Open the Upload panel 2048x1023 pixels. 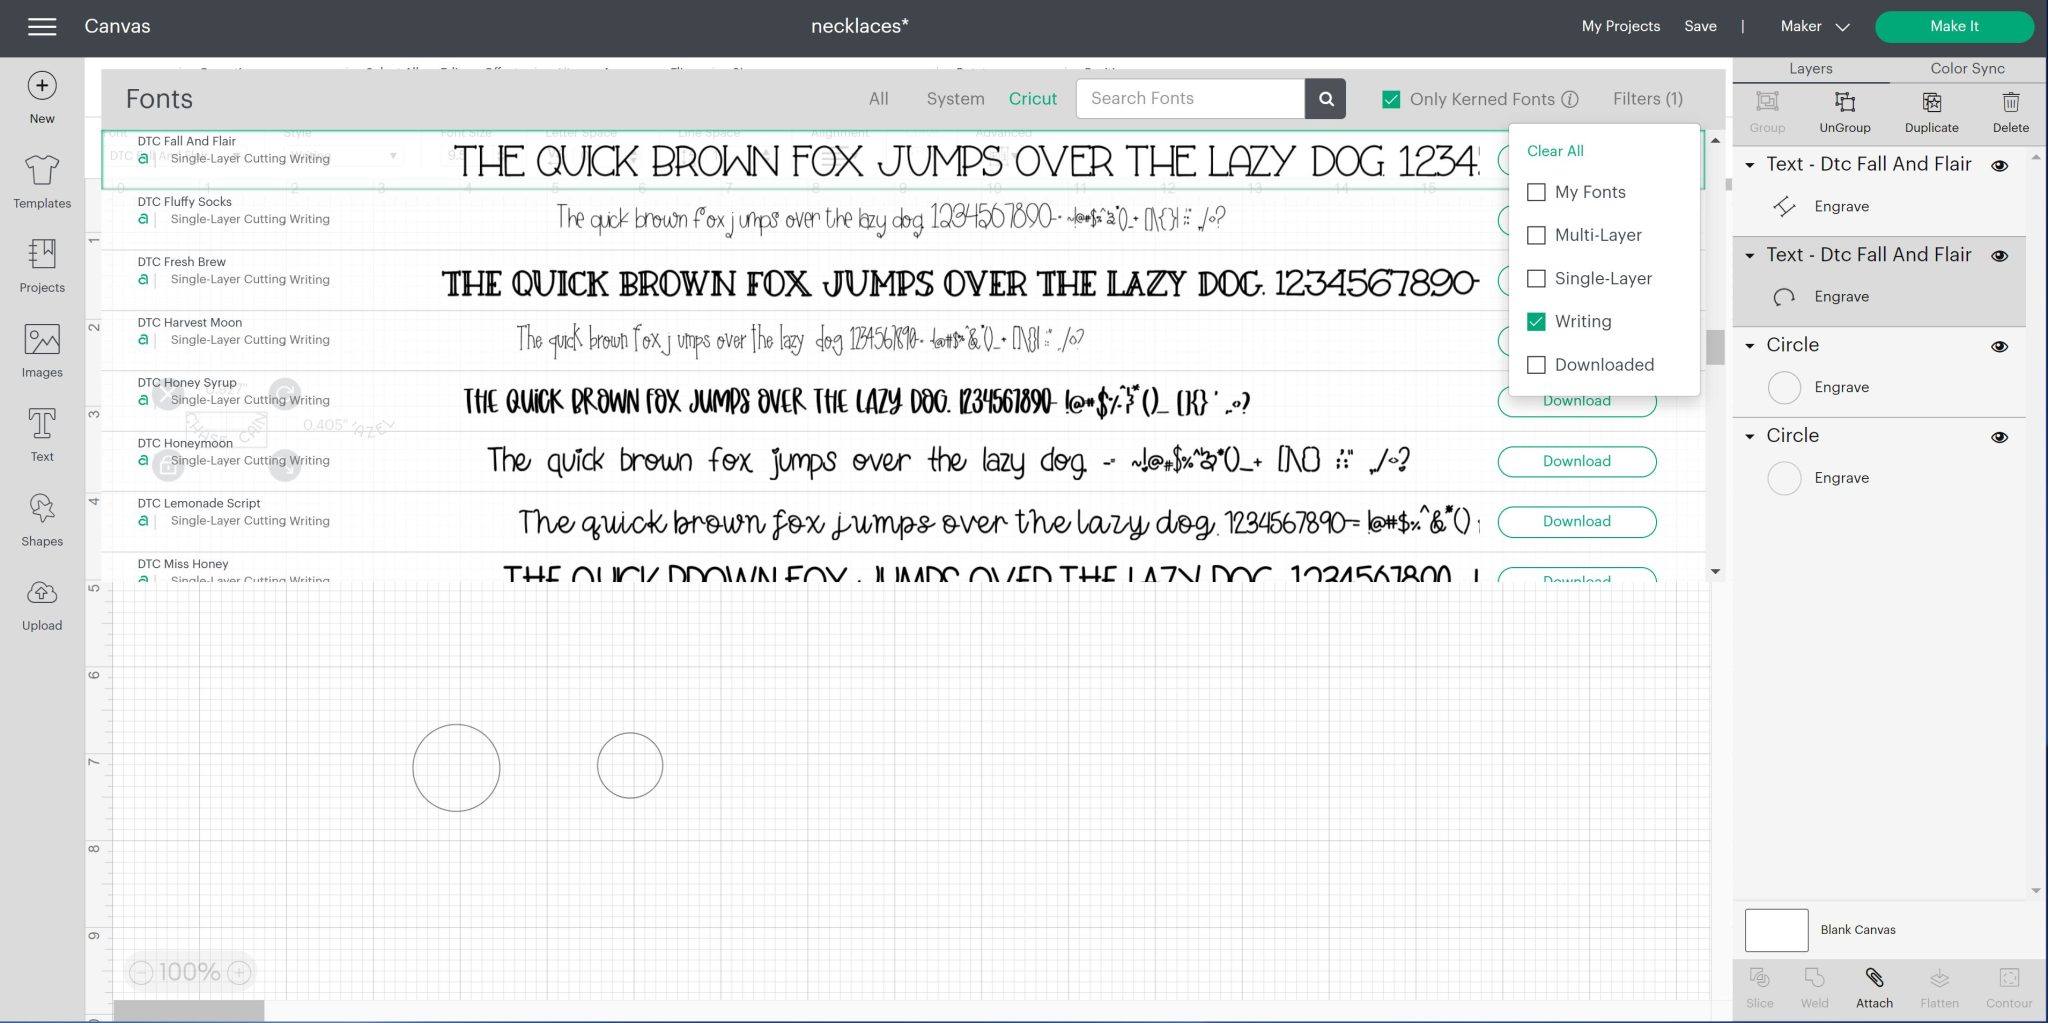click(x=42, y=605)
